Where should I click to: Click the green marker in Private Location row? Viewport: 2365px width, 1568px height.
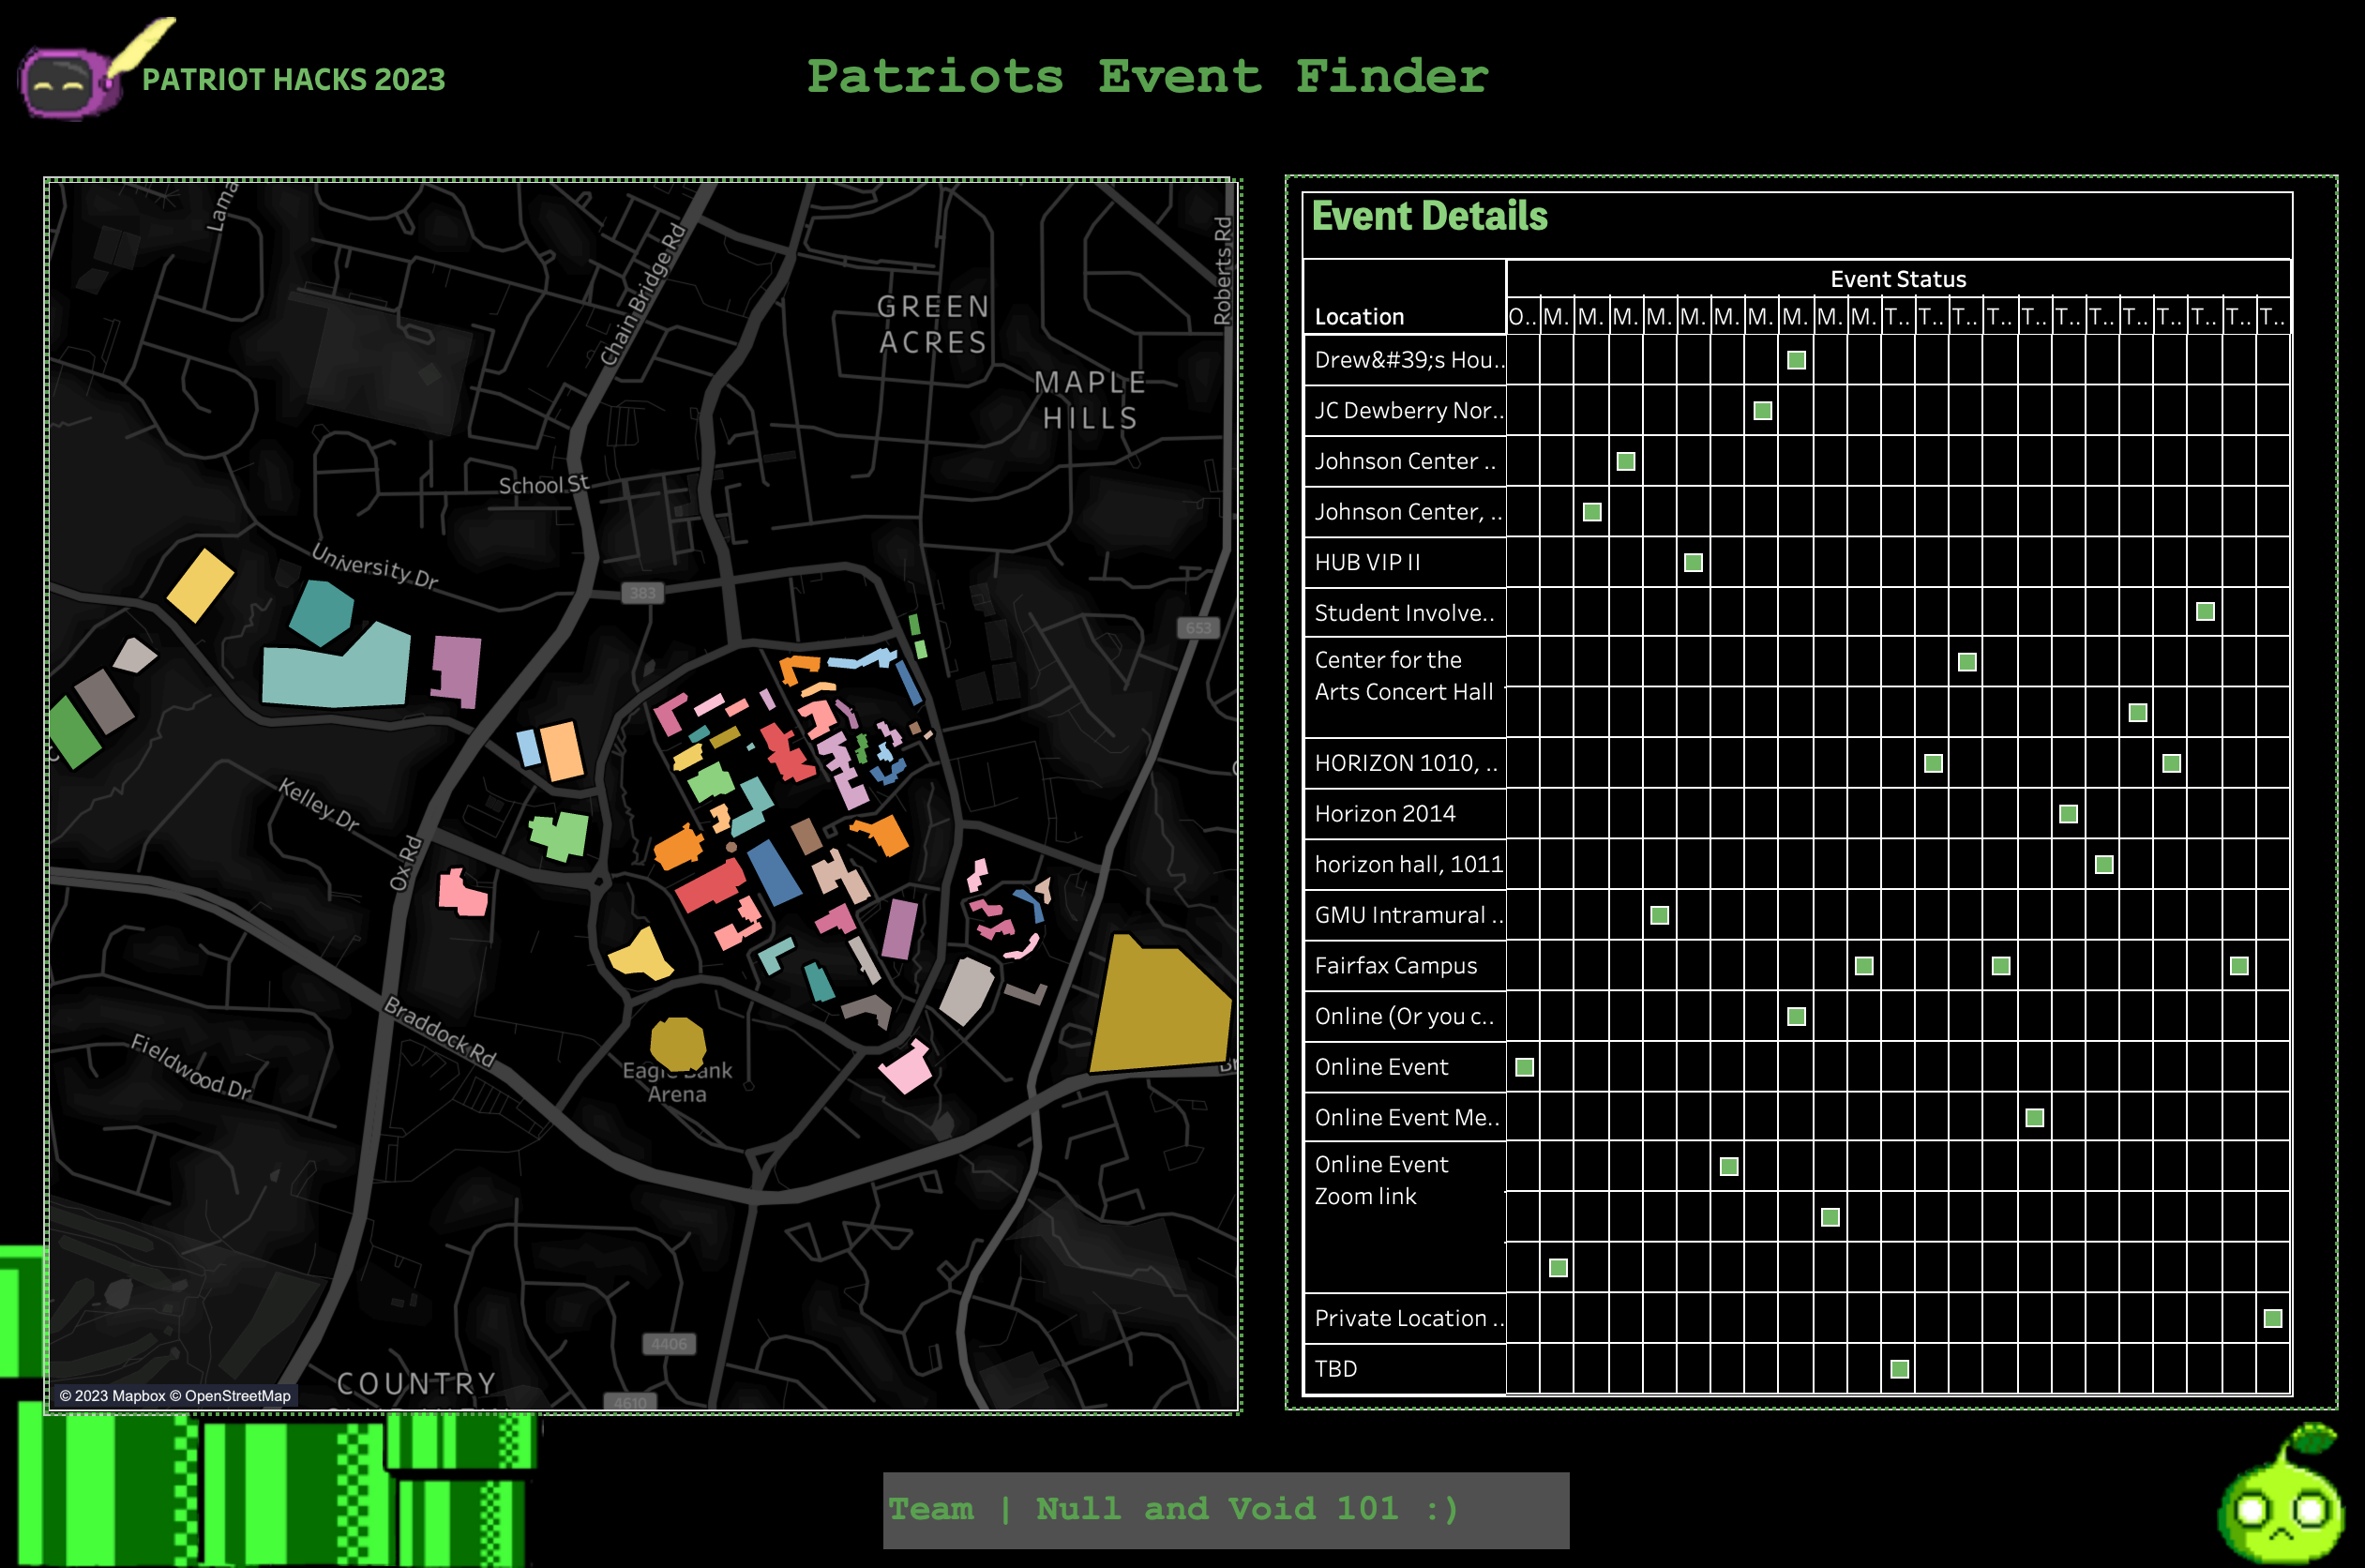(x=2272, y=1318)
